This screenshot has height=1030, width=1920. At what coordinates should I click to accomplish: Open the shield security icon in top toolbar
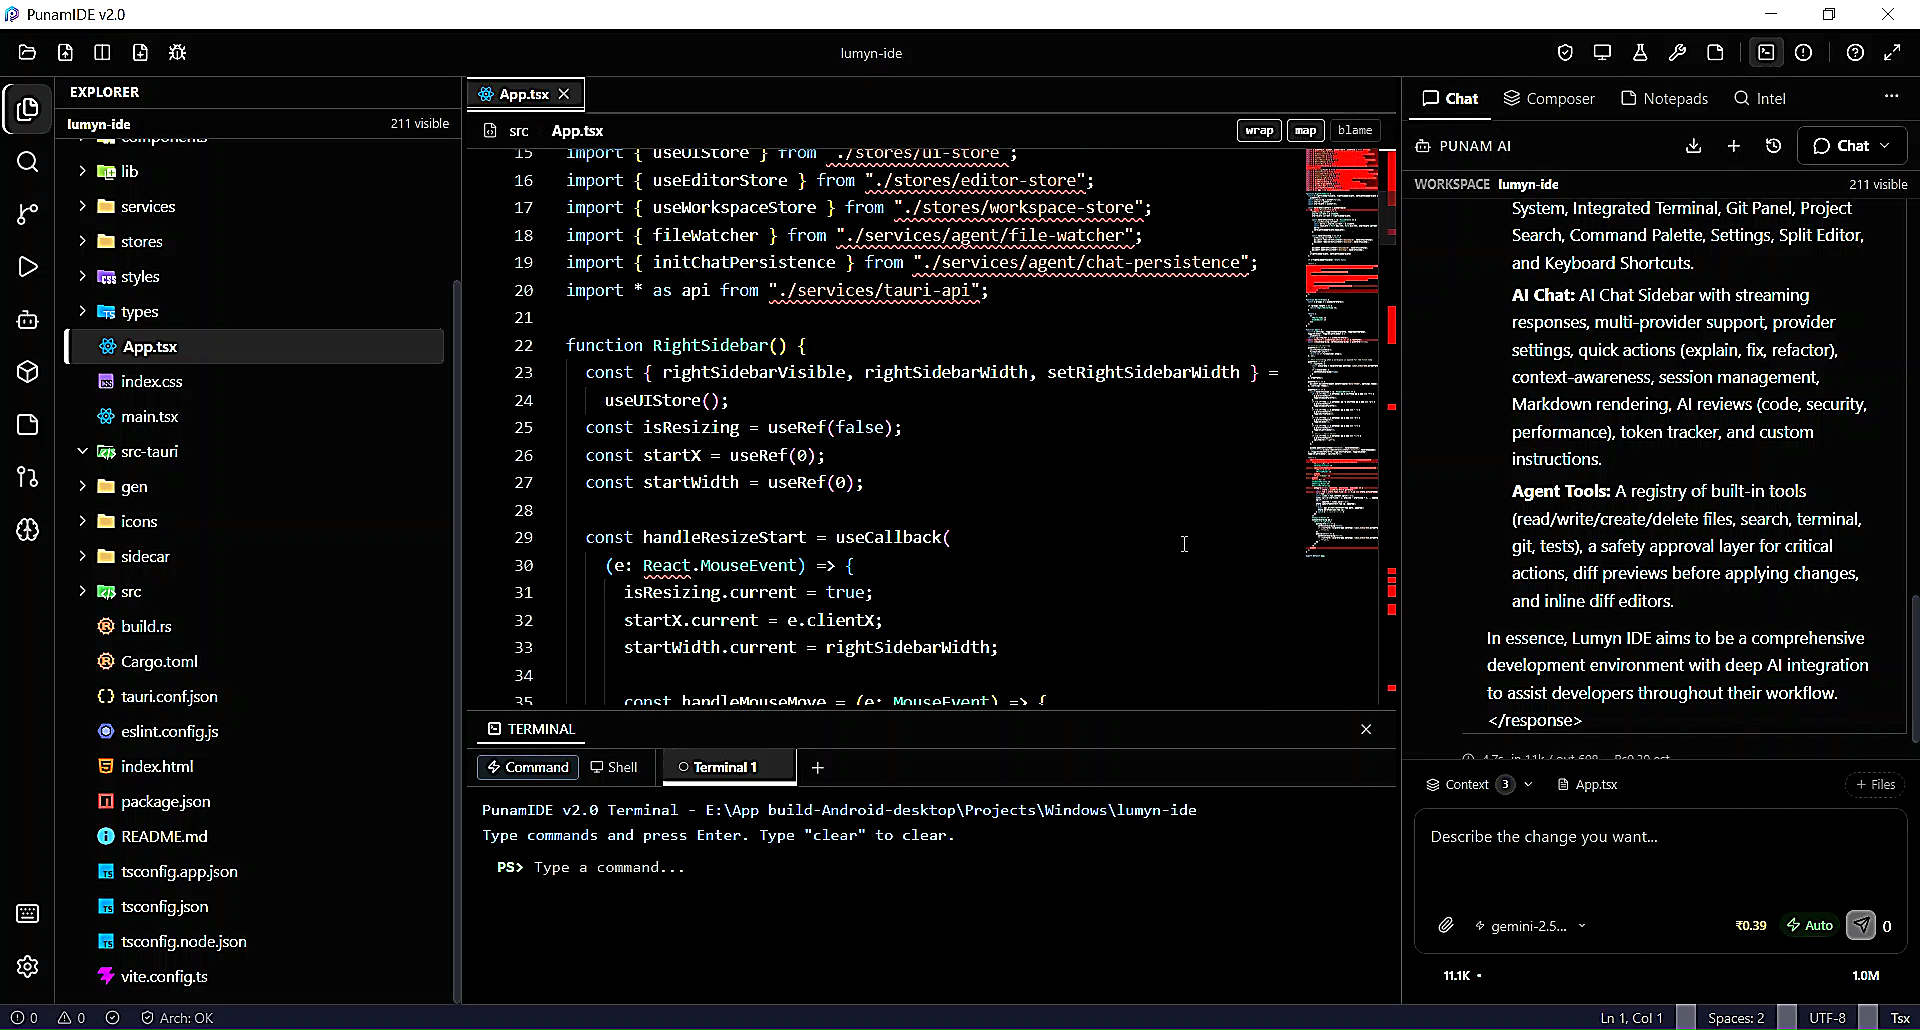click(1565, 53)
